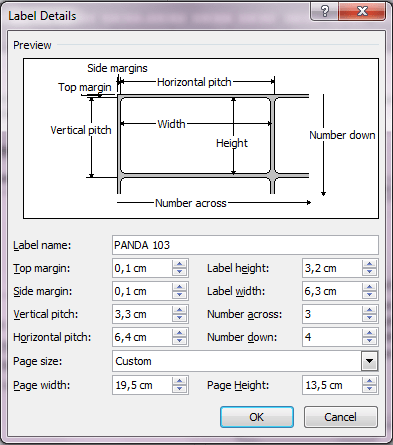The height and width of the screenshot is (445, 393).
Task: Click the "Top margin:" field label
Action: [42, 268]
